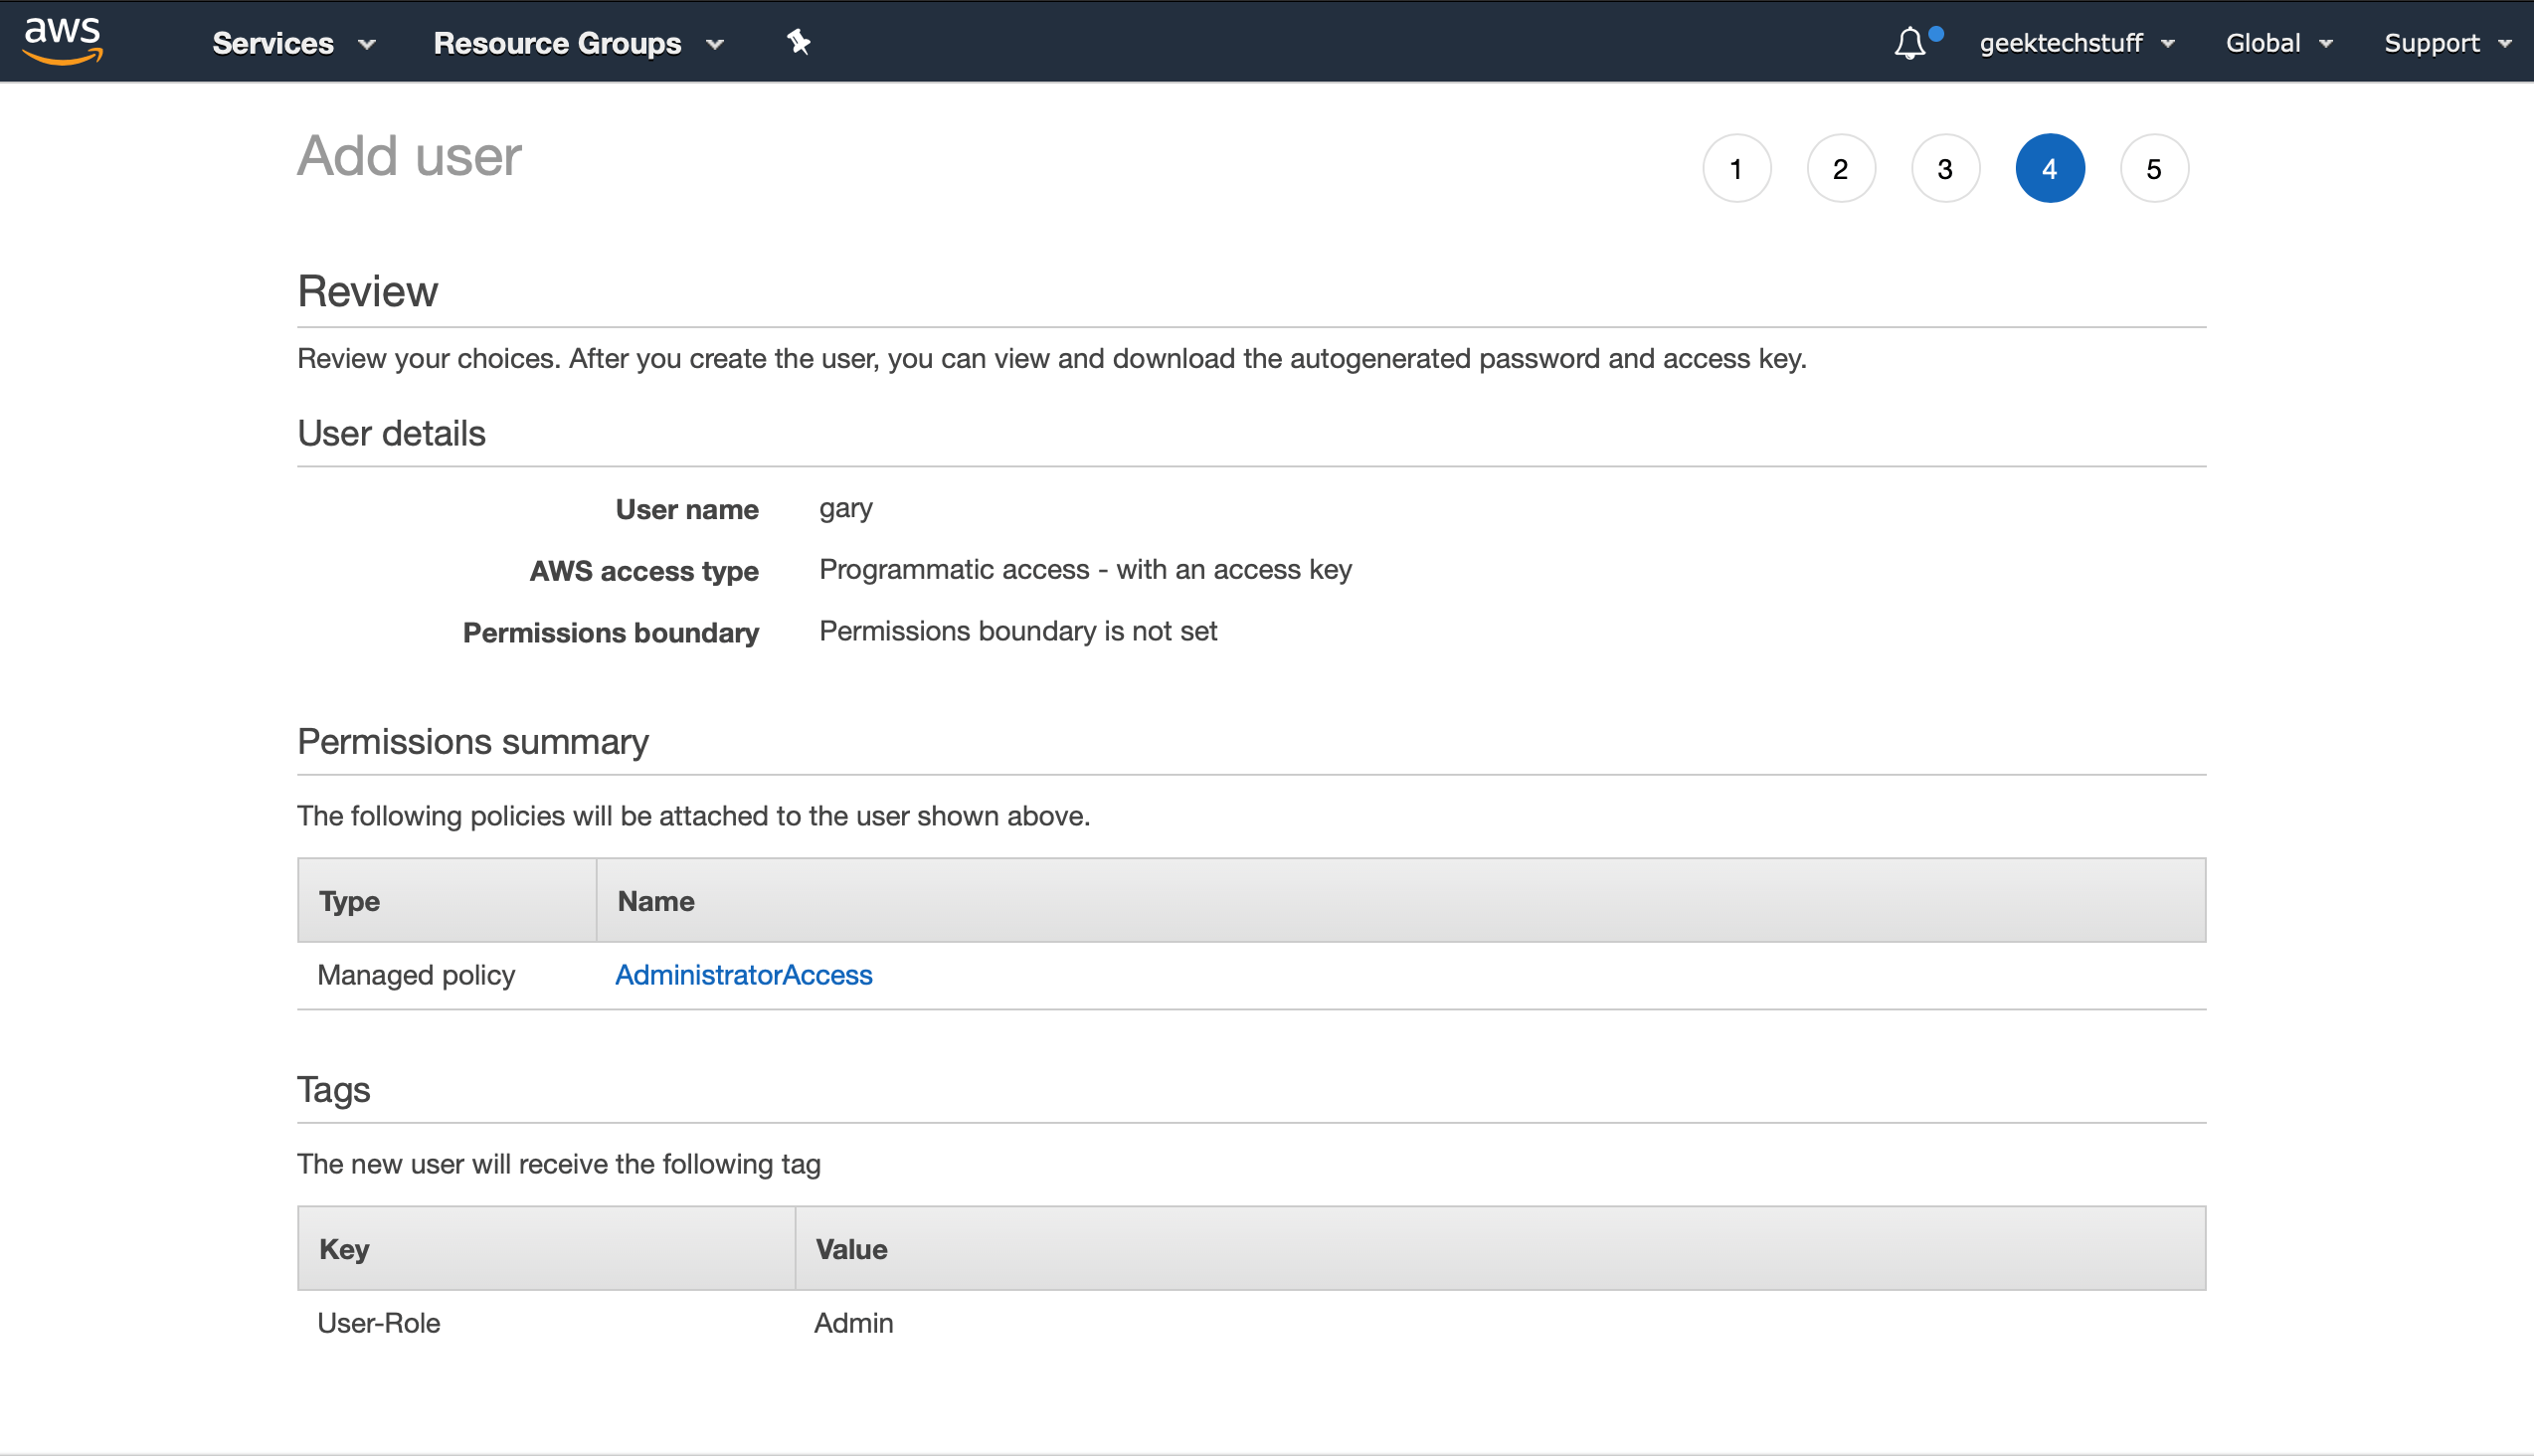Select the Admin tag value
This screenshot has height=1456, width=2534.
pyautogui.click(x=853, y=1322)
